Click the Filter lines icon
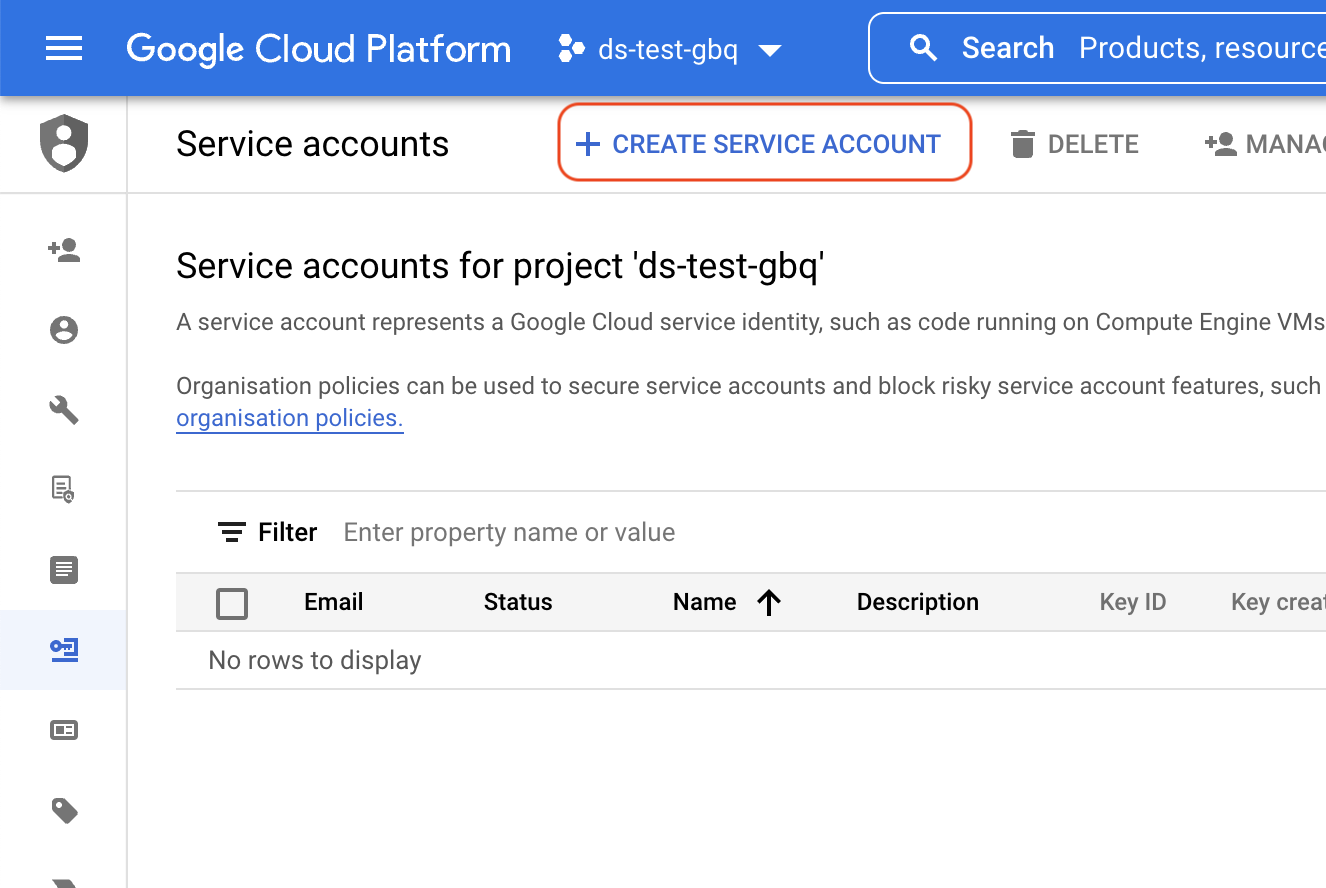The image size is (1326, 888). coord(232,532)
